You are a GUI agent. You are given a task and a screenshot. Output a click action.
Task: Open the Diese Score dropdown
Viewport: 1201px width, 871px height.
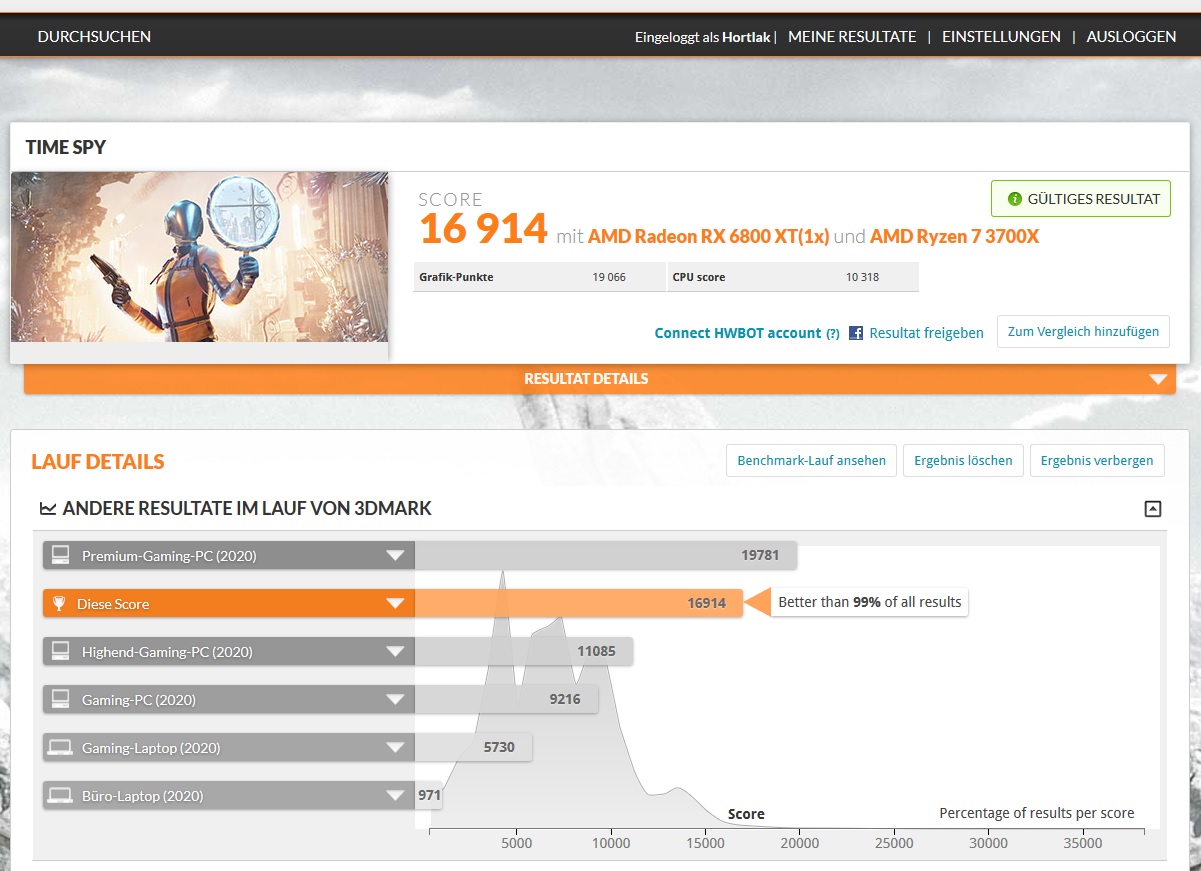point(396,603)
